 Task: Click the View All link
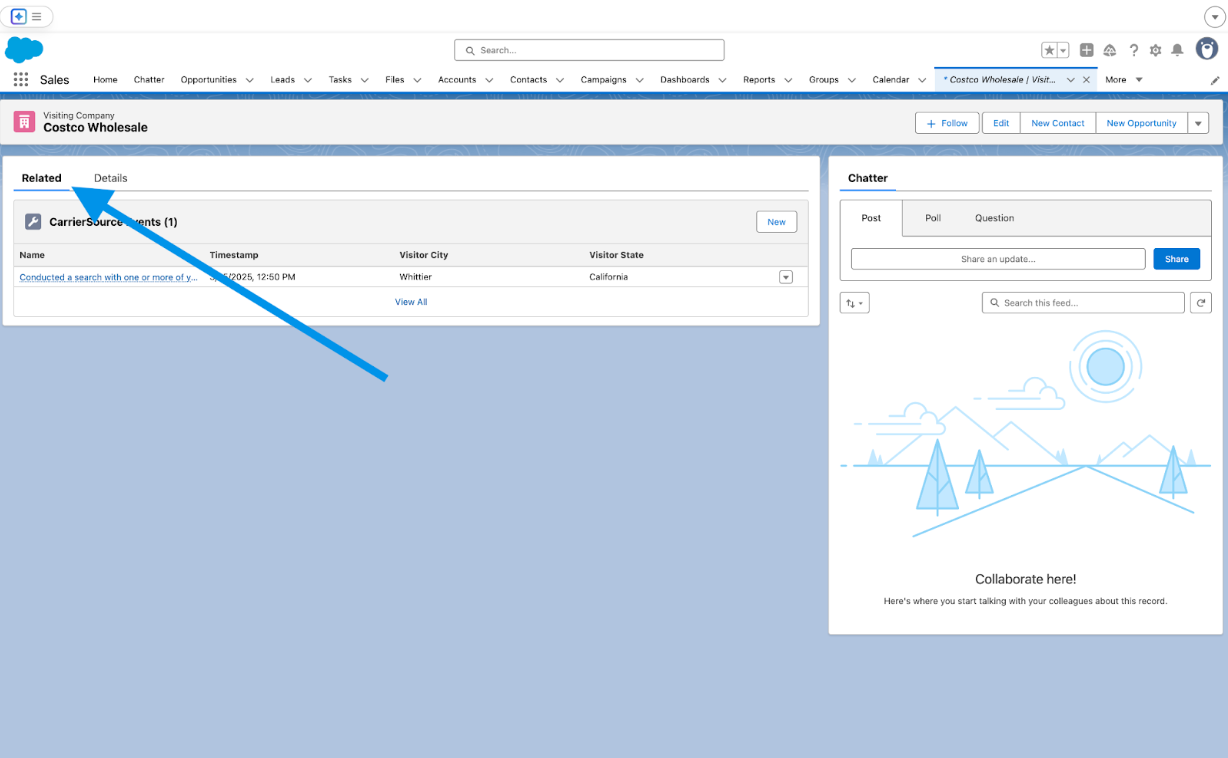pyautogui.click(x=411, y=302)
